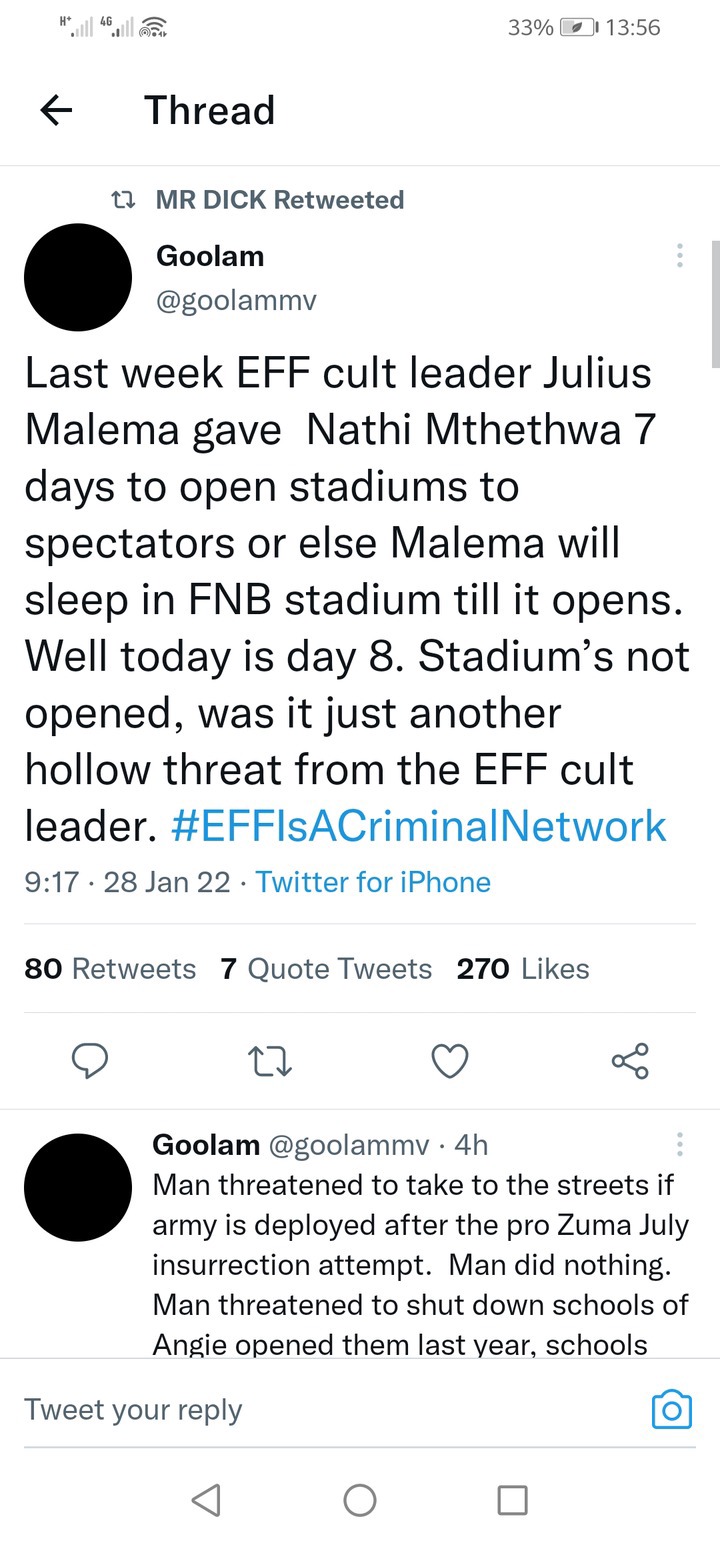This screenshot has height=1541, width=720.
Task: Open three-dot menu on main Goolam tweet
Action: (679, 255)
